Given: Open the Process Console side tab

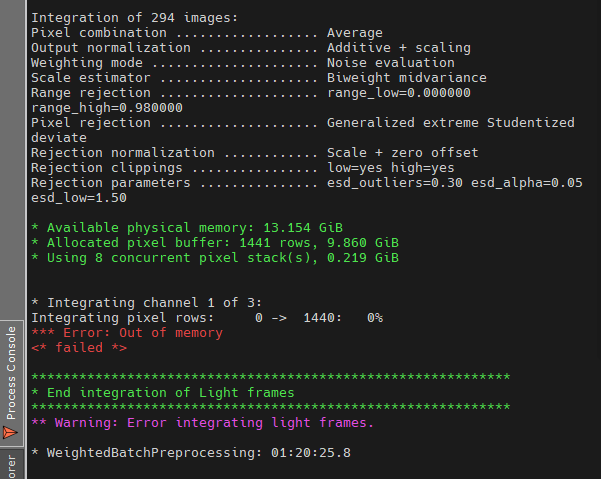Looking at the screenshot, I should pos(11,383).
